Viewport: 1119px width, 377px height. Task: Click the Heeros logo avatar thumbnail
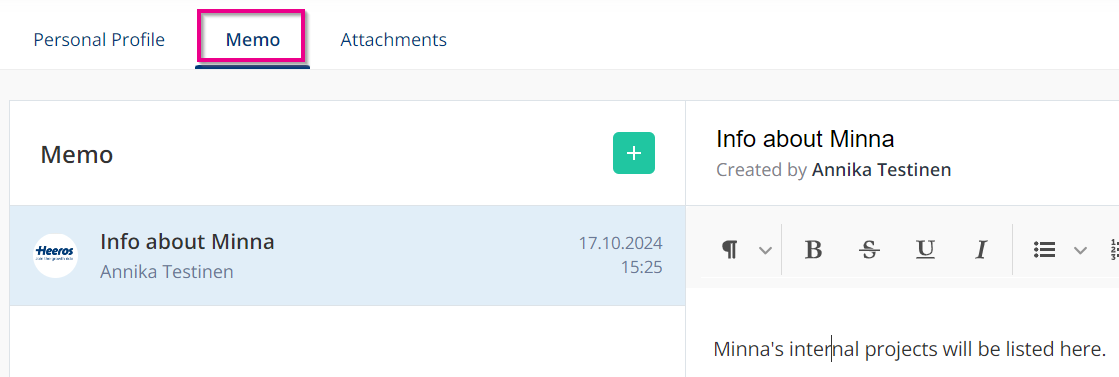tap(56, 256)
